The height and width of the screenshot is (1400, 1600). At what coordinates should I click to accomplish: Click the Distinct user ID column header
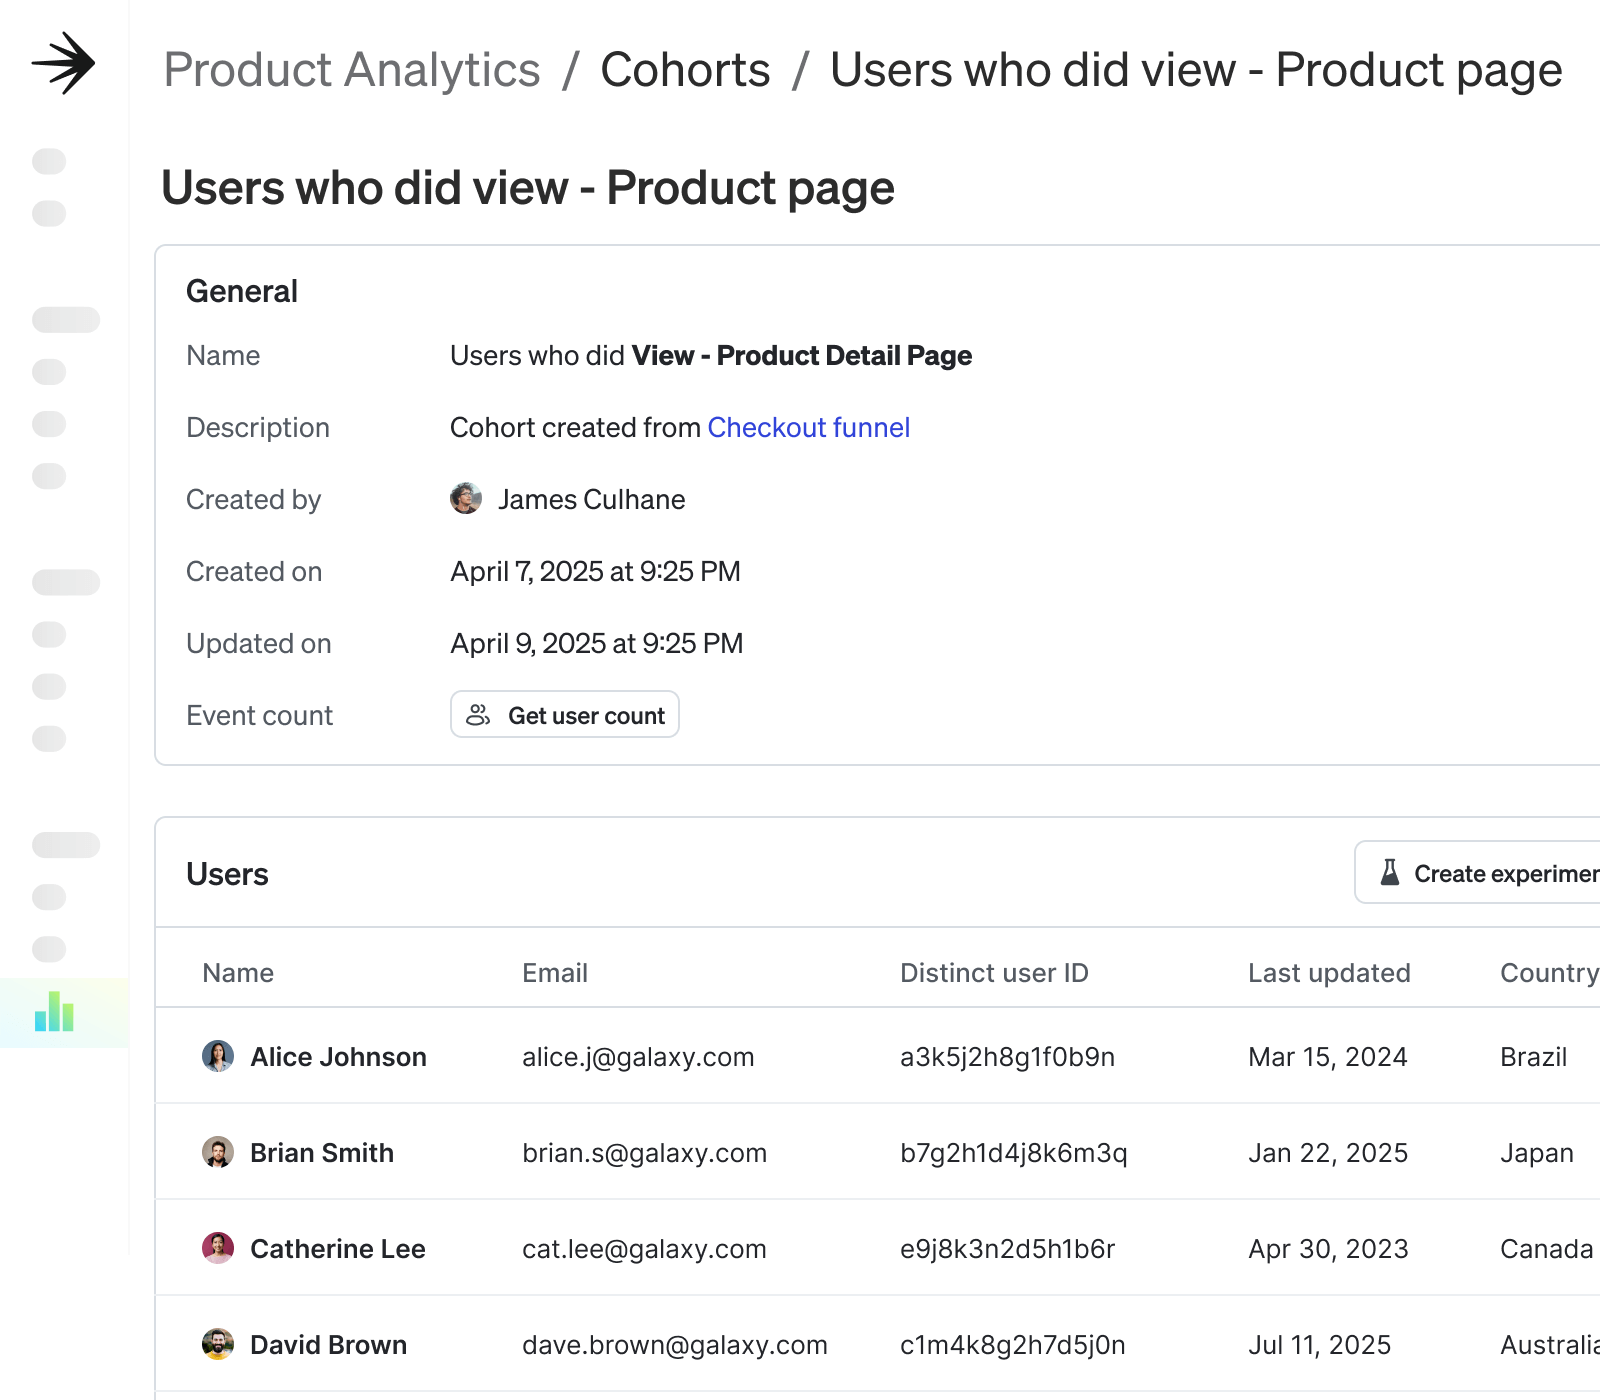point(993,973)
